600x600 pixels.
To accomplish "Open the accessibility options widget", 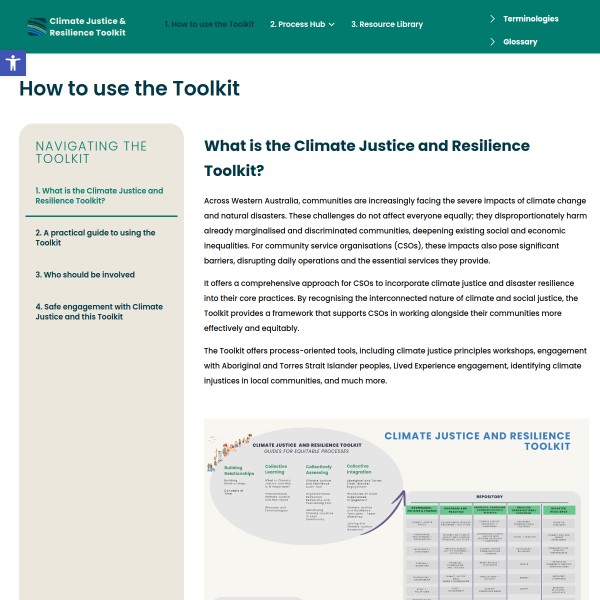I will pos(12,63).
